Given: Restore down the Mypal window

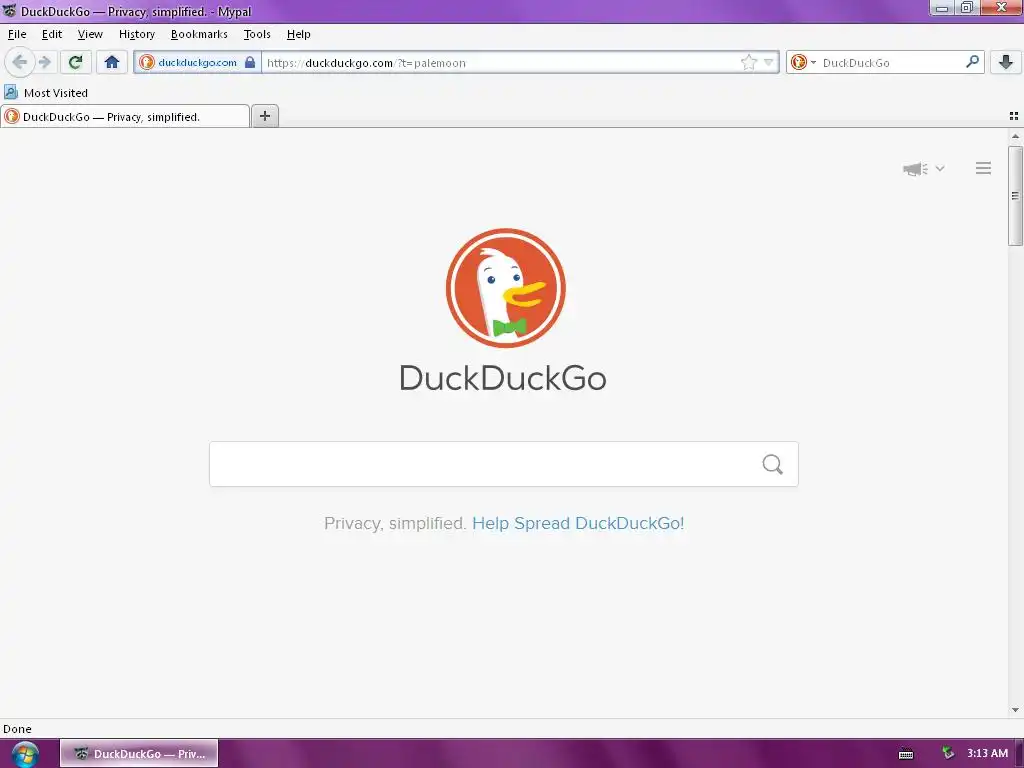Looking at the screenshot, I should click(x=967, y=8).
